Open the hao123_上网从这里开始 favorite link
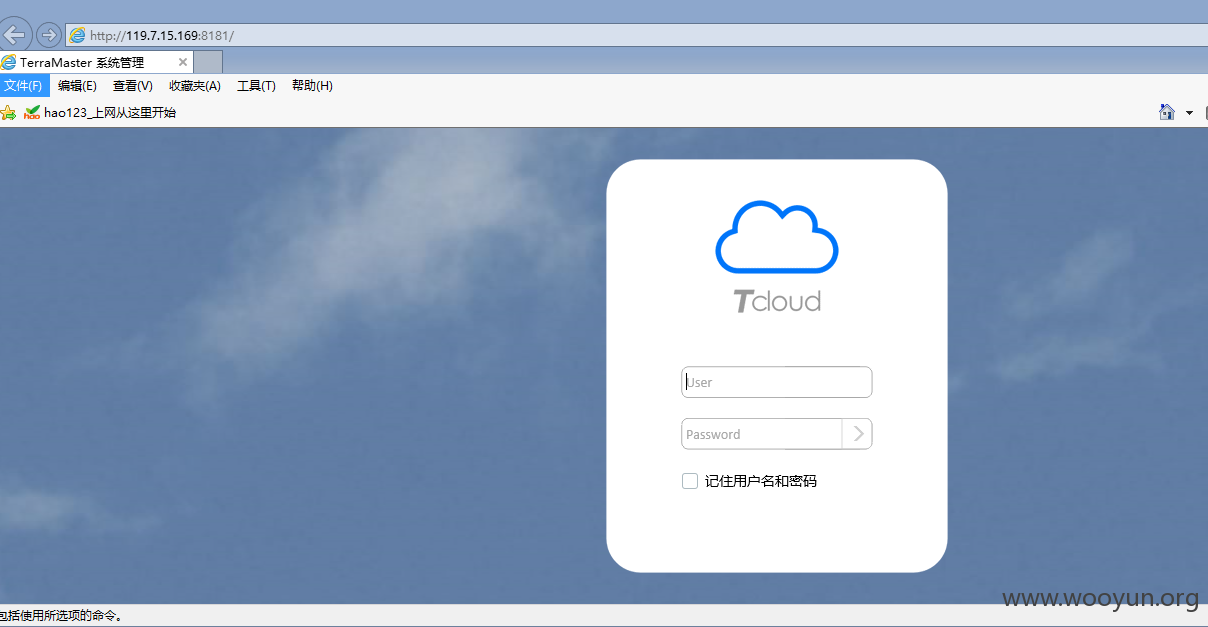 coord(100,113)
